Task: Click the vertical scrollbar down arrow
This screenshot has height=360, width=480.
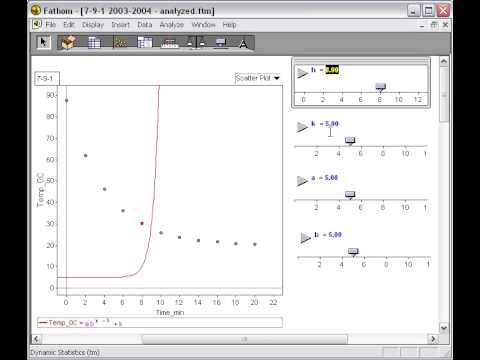Action: 444,328
